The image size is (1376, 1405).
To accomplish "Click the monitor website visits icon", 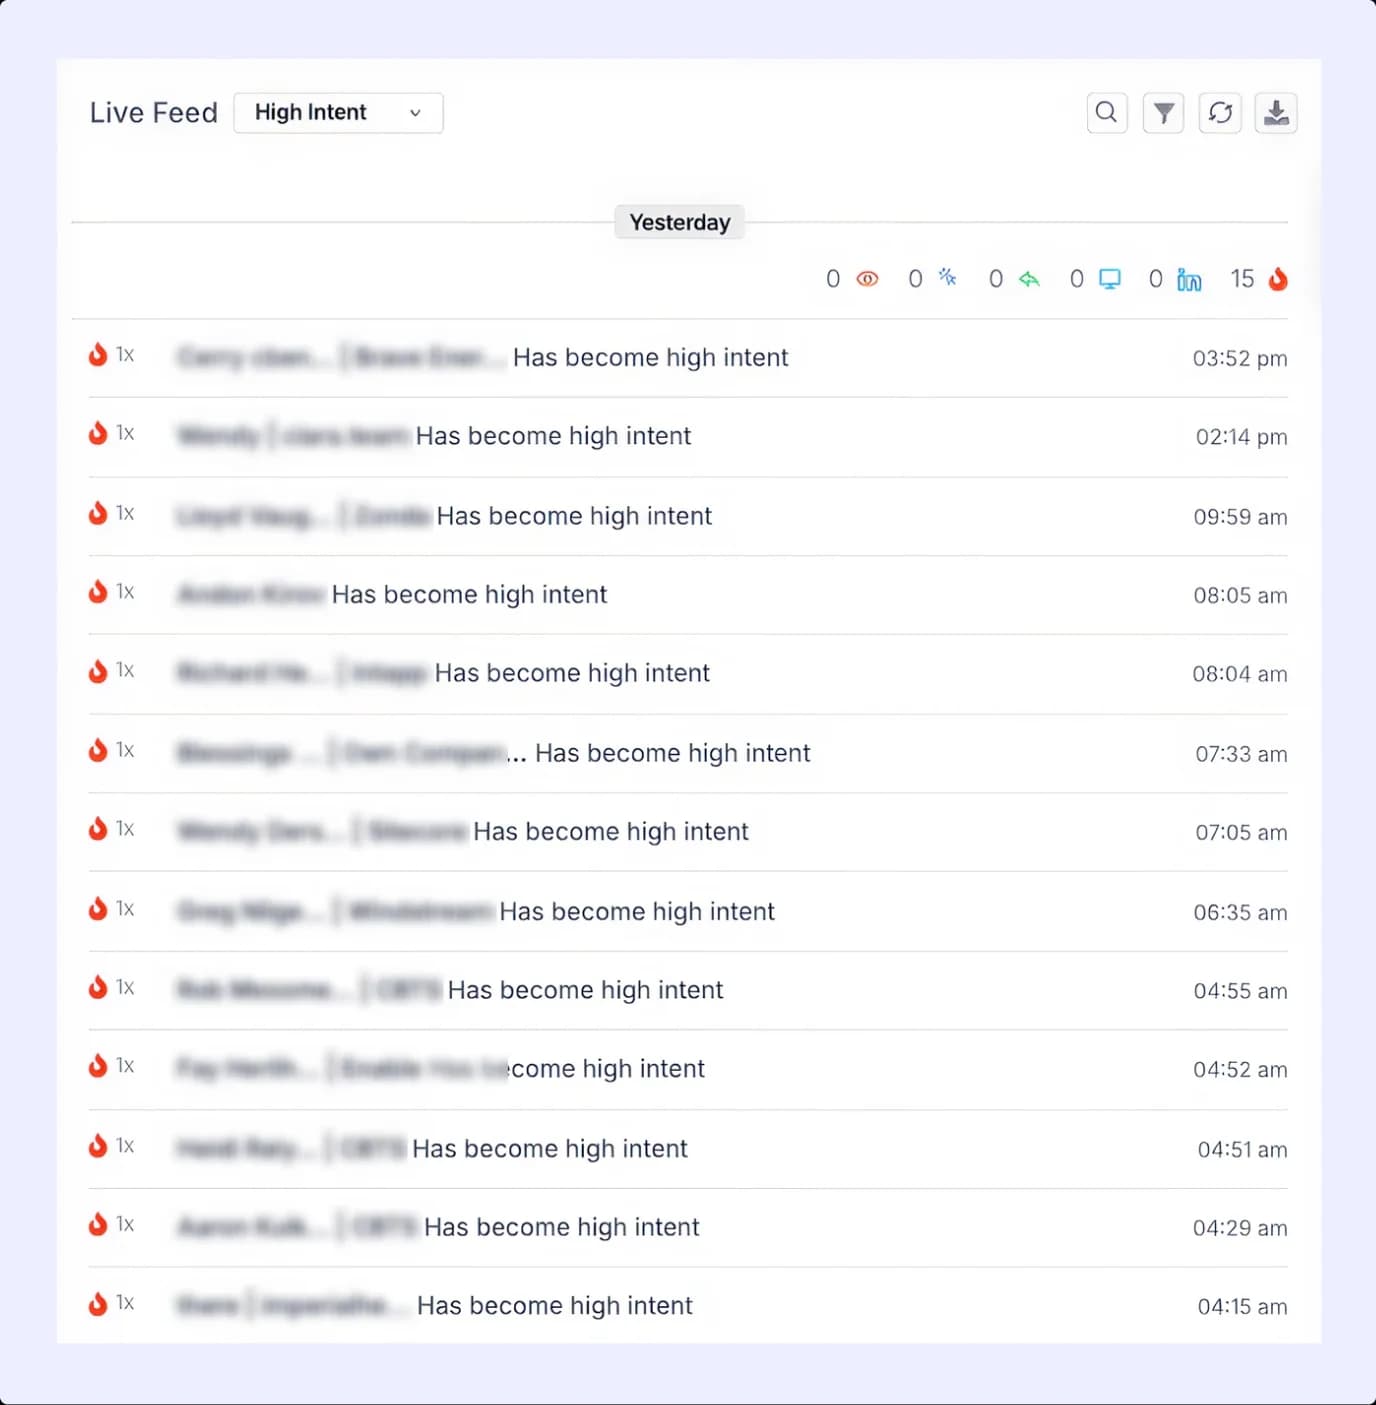I will 1110,279.
